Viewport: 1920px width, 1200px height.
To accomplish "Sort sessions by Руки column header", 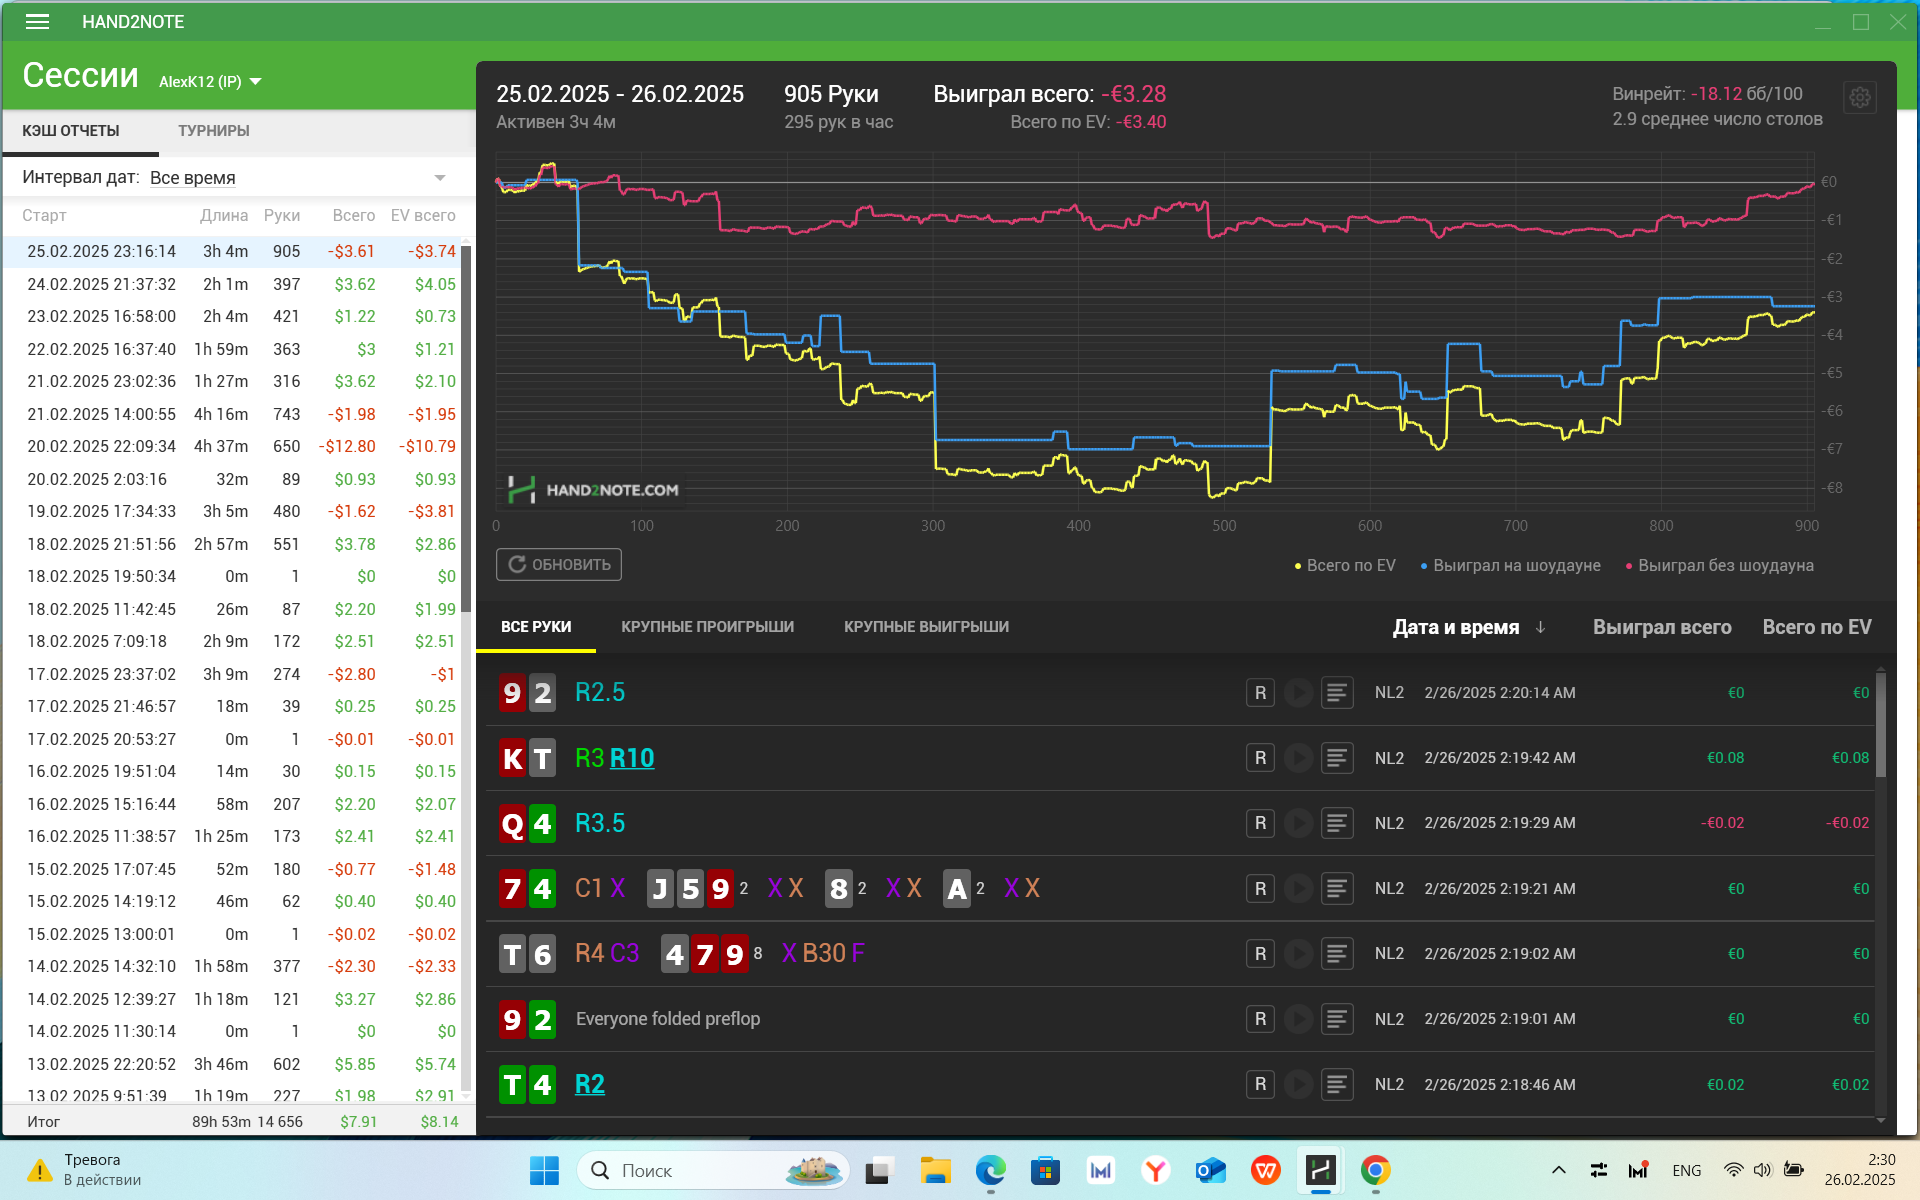I will [x=282, y=216].
